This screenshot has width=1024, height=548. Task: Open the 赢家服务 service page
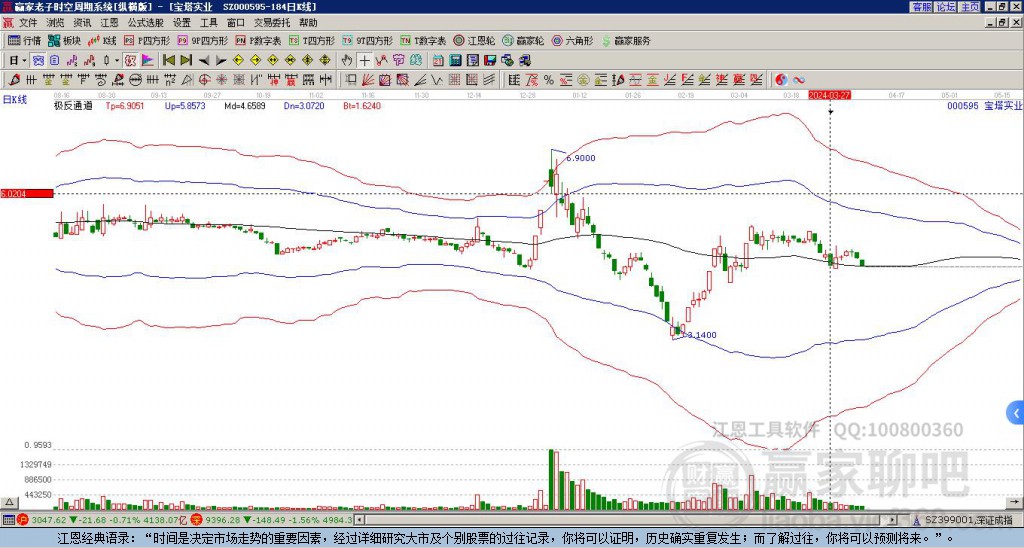coord(626,40)
